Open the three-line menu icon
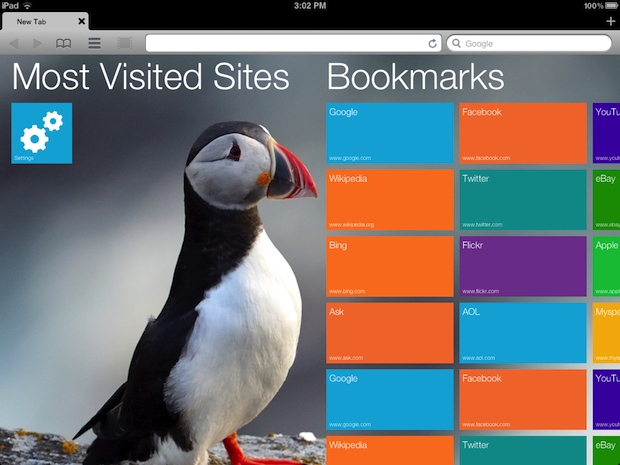The image size is (620, 465). pyautogui.click(x=94, y=43)
